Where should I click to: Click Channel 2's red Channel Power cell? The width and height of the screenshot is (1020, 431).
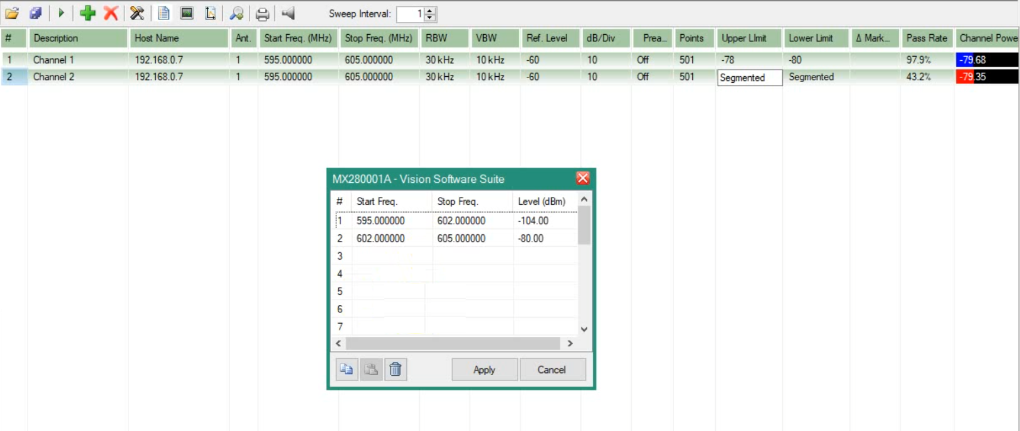coord(966,77)
